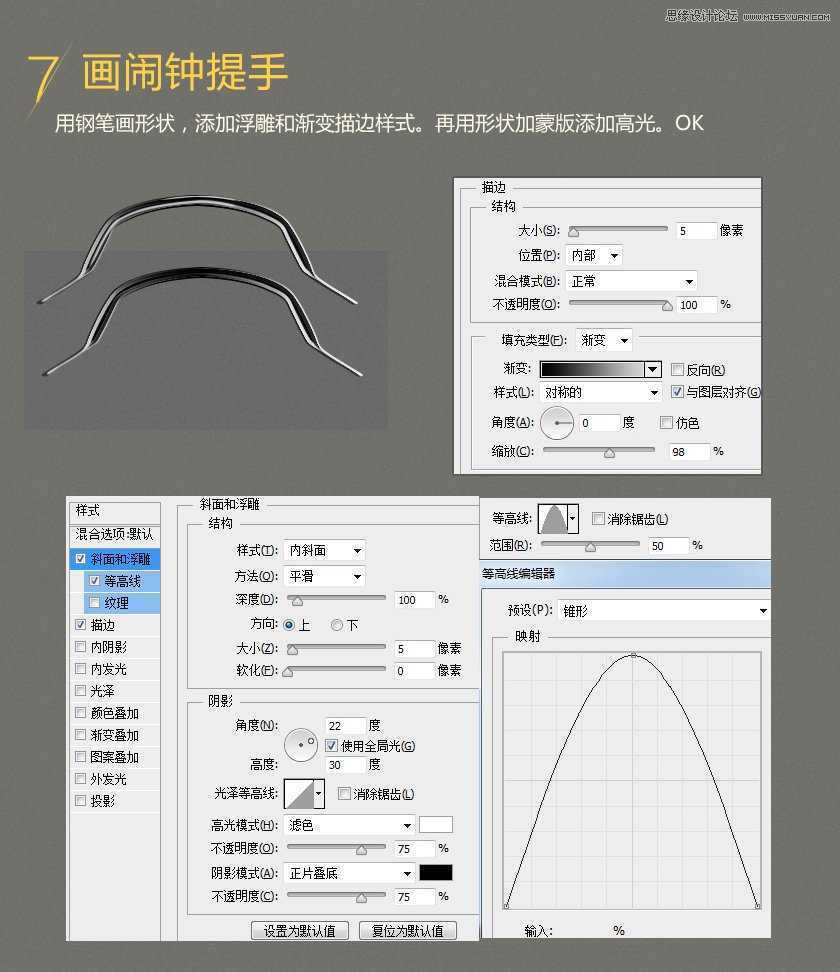Viewport: 840px width, 972px height.
Task: Open the stroke 混合模式 dropdown
Action: (631, 281)
